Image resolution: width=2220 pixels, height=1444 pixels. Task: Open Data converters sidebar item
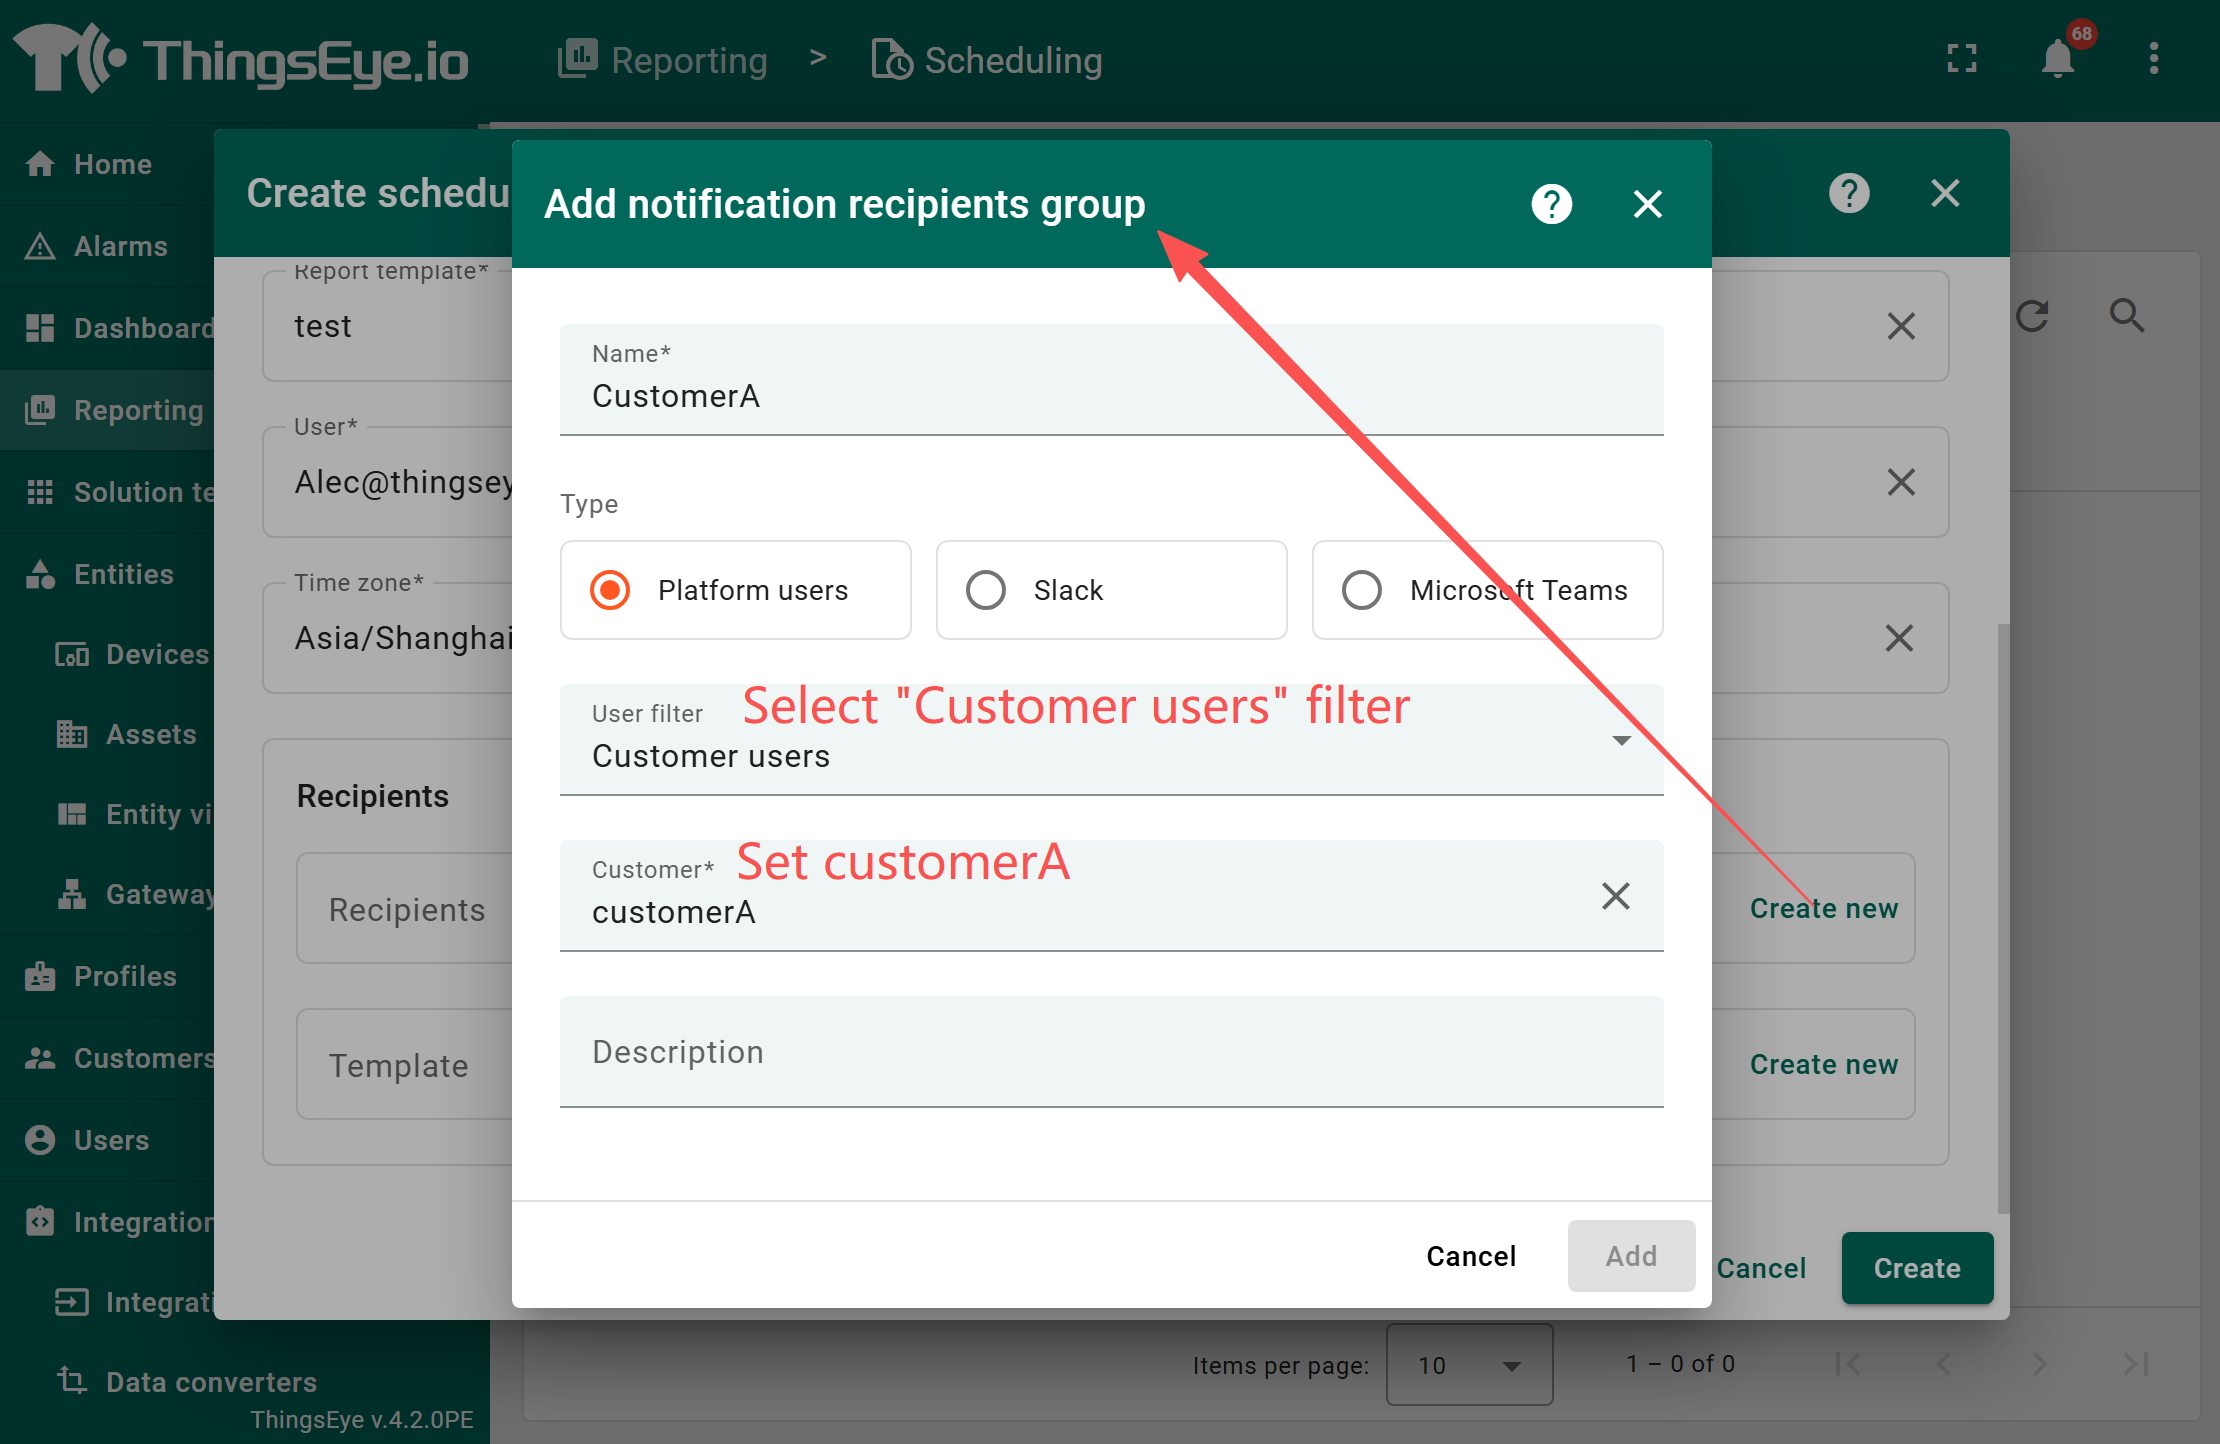pyautogui.click(x=210, y=1382)
